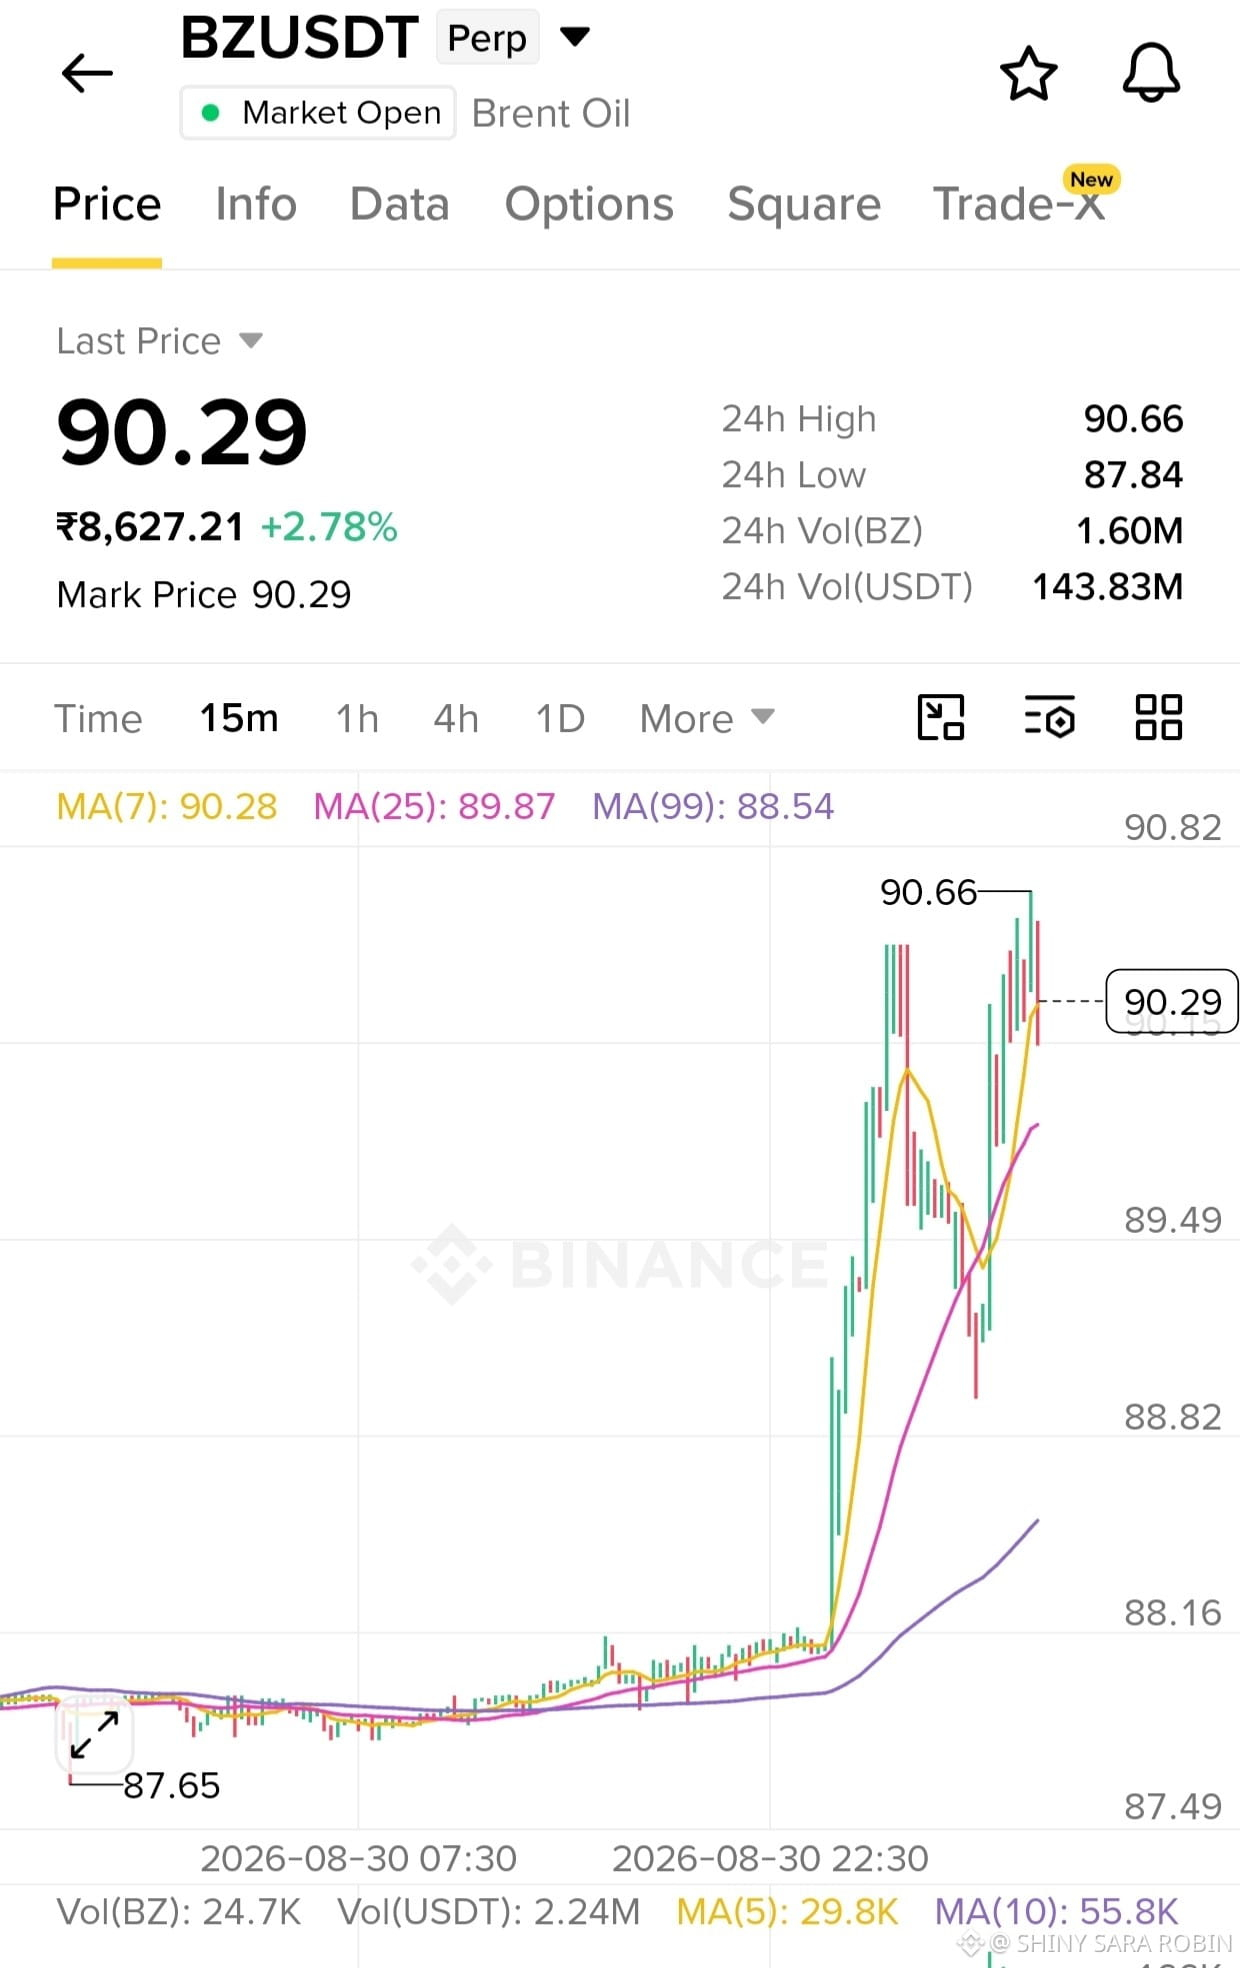This screenshot has height=1968, width=1240.
Task: Tap the MA(25): 89.87 indicator label
Action: [434, 806]
